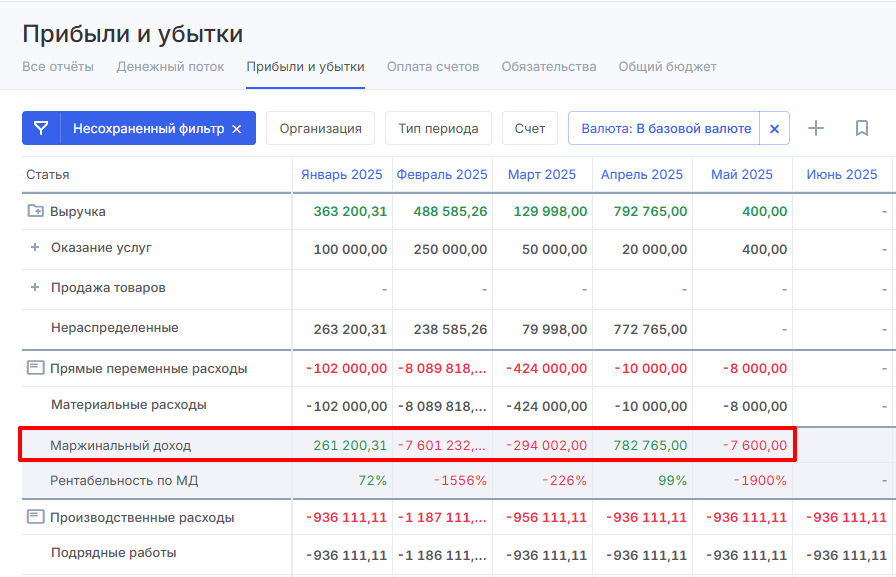The image size is (896, 577).
Task: Open the Оплата счетов tab
Action: (433, 67)
